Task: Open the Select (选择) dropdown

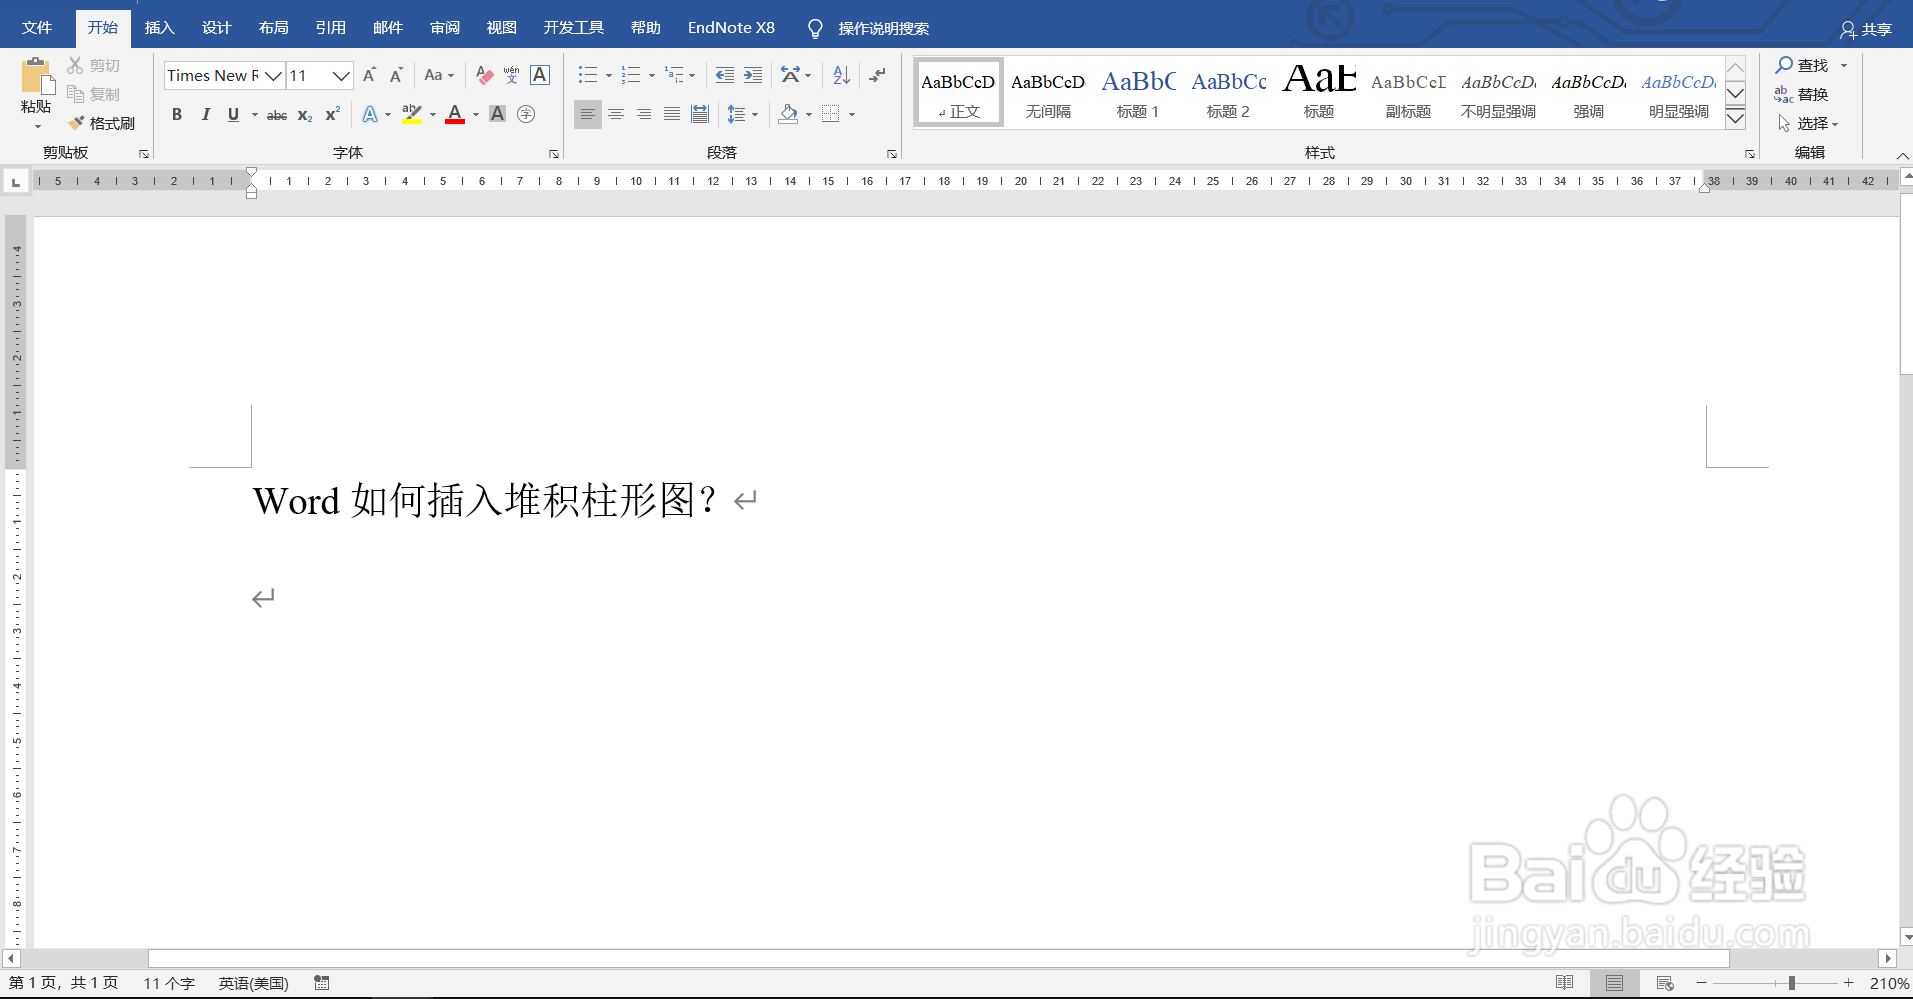Action: tap(1807, 123)
